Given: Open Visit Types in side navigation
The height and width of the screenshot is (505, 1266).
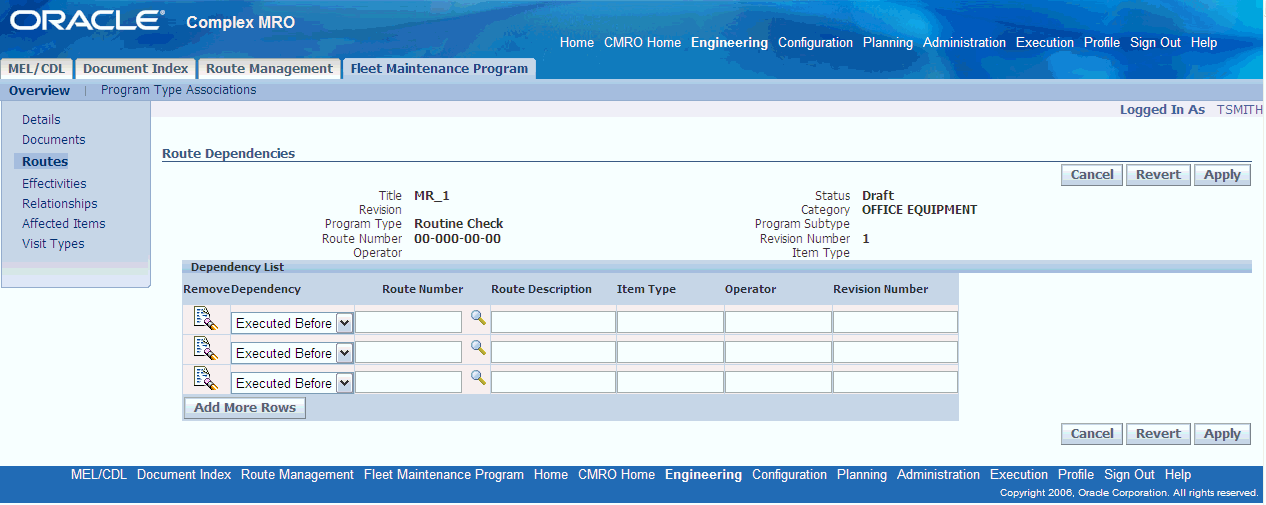Looking at the screenshot, I should (53, 244).
